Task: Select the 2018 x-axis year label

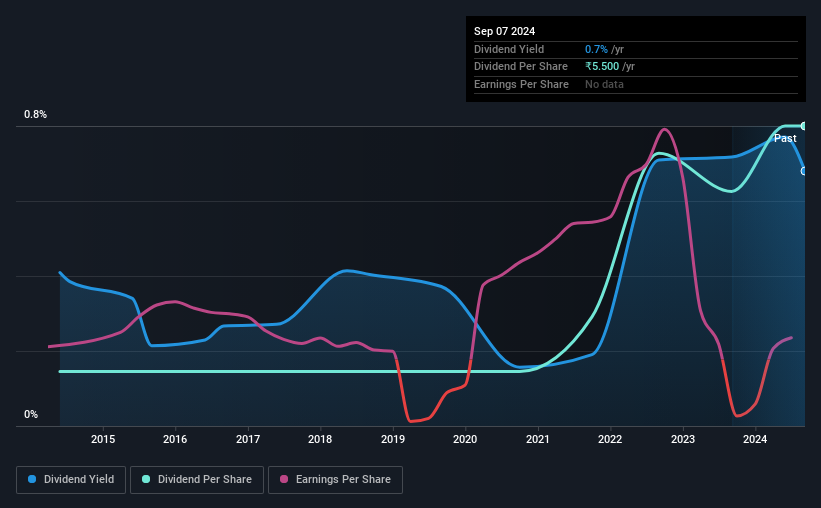Action: pos(320,439)
